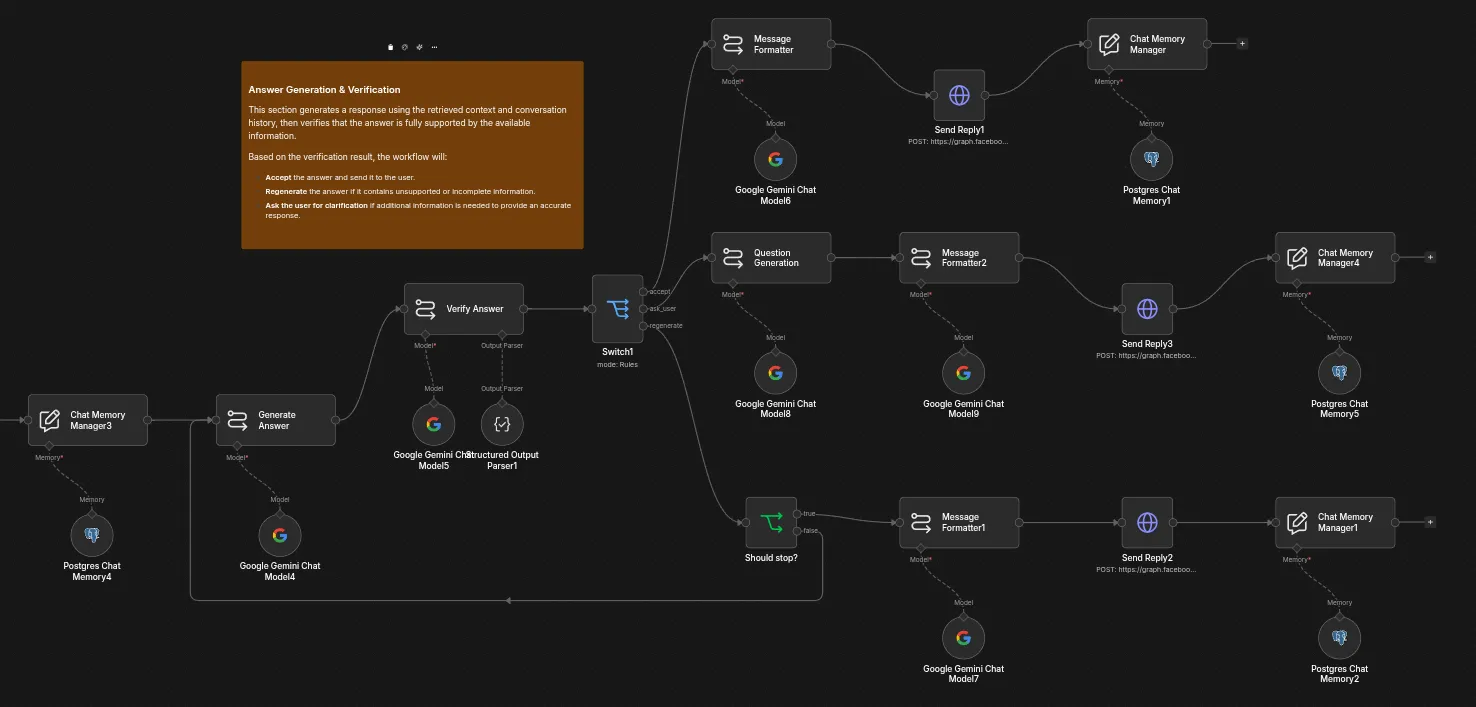This screenshot has width=1476, height=707.
Task: Select Postgres Chat Memory2 node
Action: [1339, 638]
